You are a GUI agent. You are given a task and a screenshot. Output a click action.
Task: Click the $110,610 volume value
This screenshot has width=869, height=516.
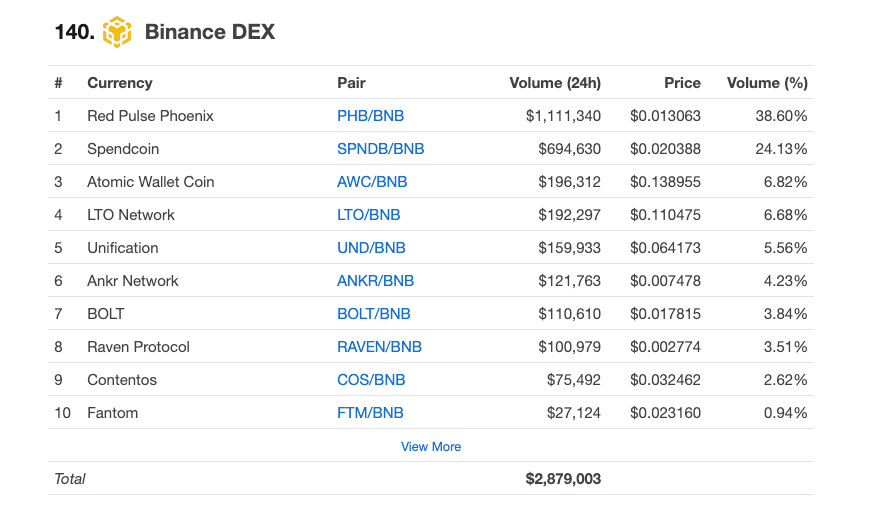tap(569, 314)
